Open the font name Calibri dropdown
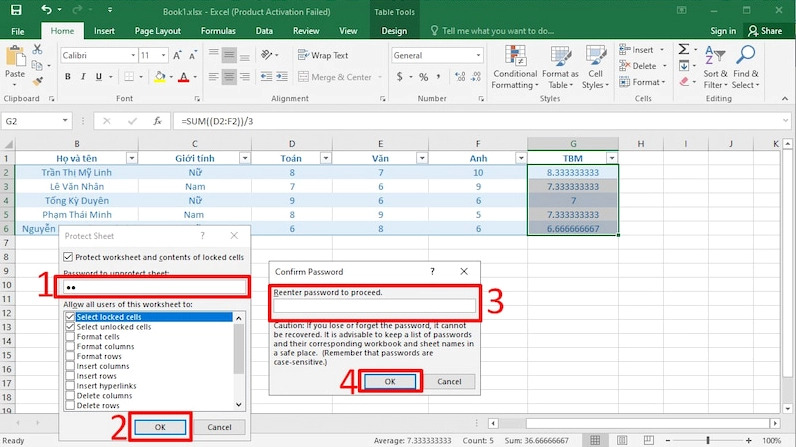Image resolution: width=796 pixels, height=447 pixels. coord(133,55)
